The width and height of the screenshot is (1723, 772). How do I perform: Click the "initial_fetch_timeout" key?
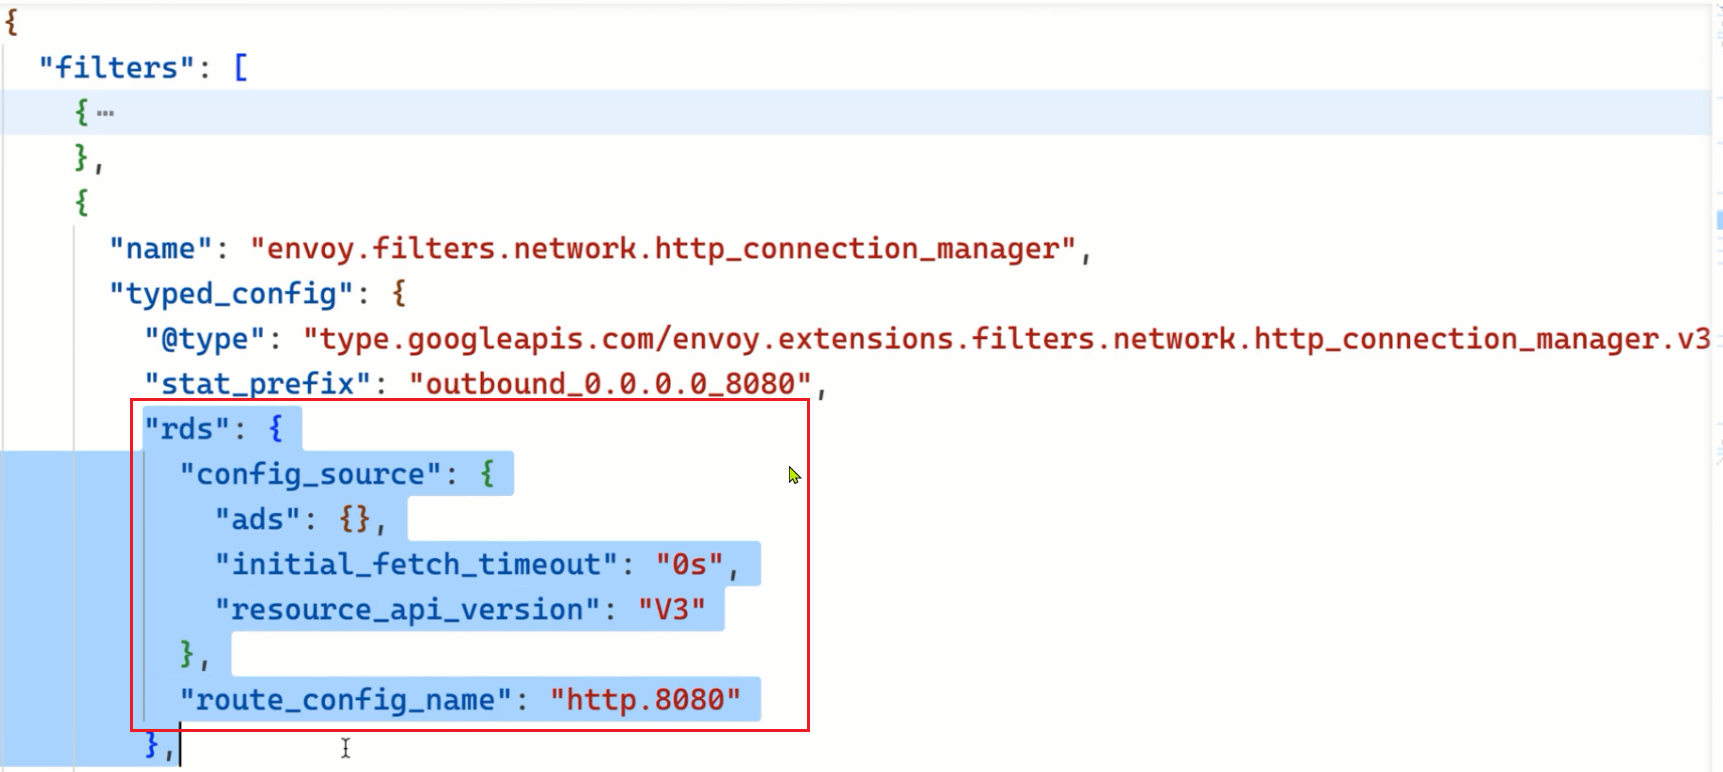[x=416, y=564]
